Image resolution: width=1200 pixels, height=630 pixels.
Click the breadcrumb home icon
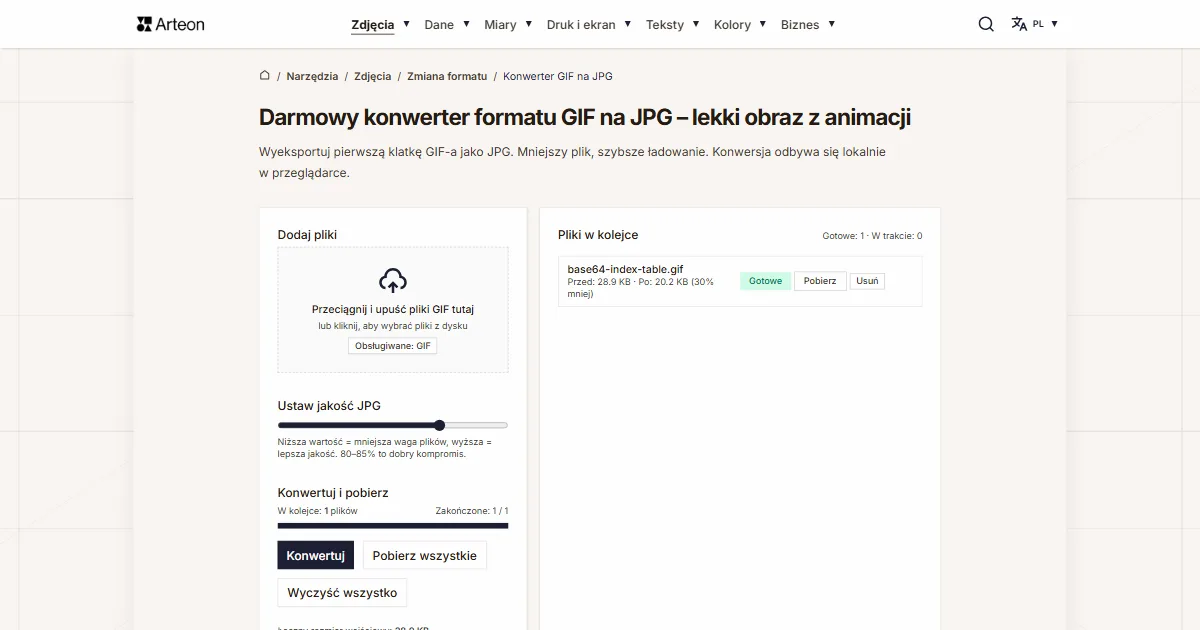(265, 75)
